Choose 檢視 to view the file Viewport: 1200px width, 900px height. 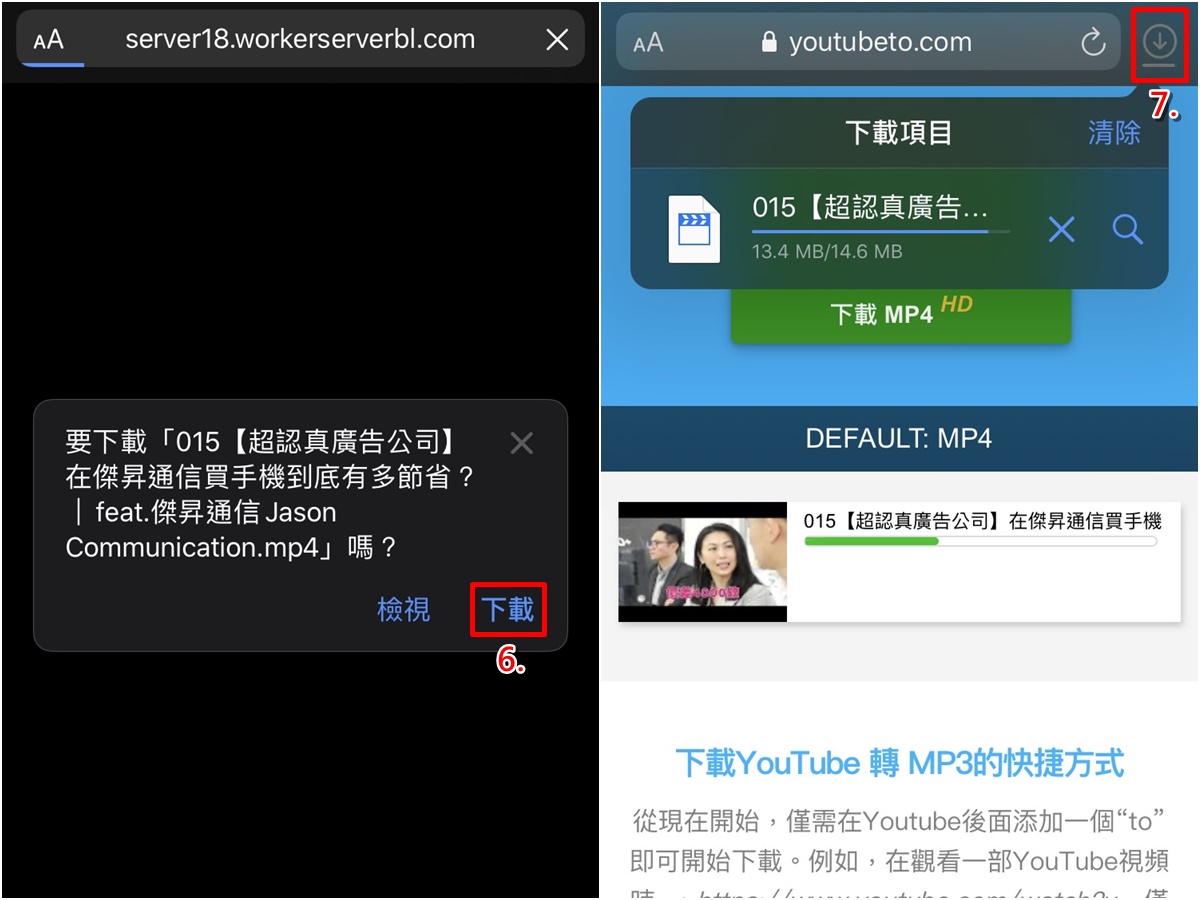tap(404, 610)
